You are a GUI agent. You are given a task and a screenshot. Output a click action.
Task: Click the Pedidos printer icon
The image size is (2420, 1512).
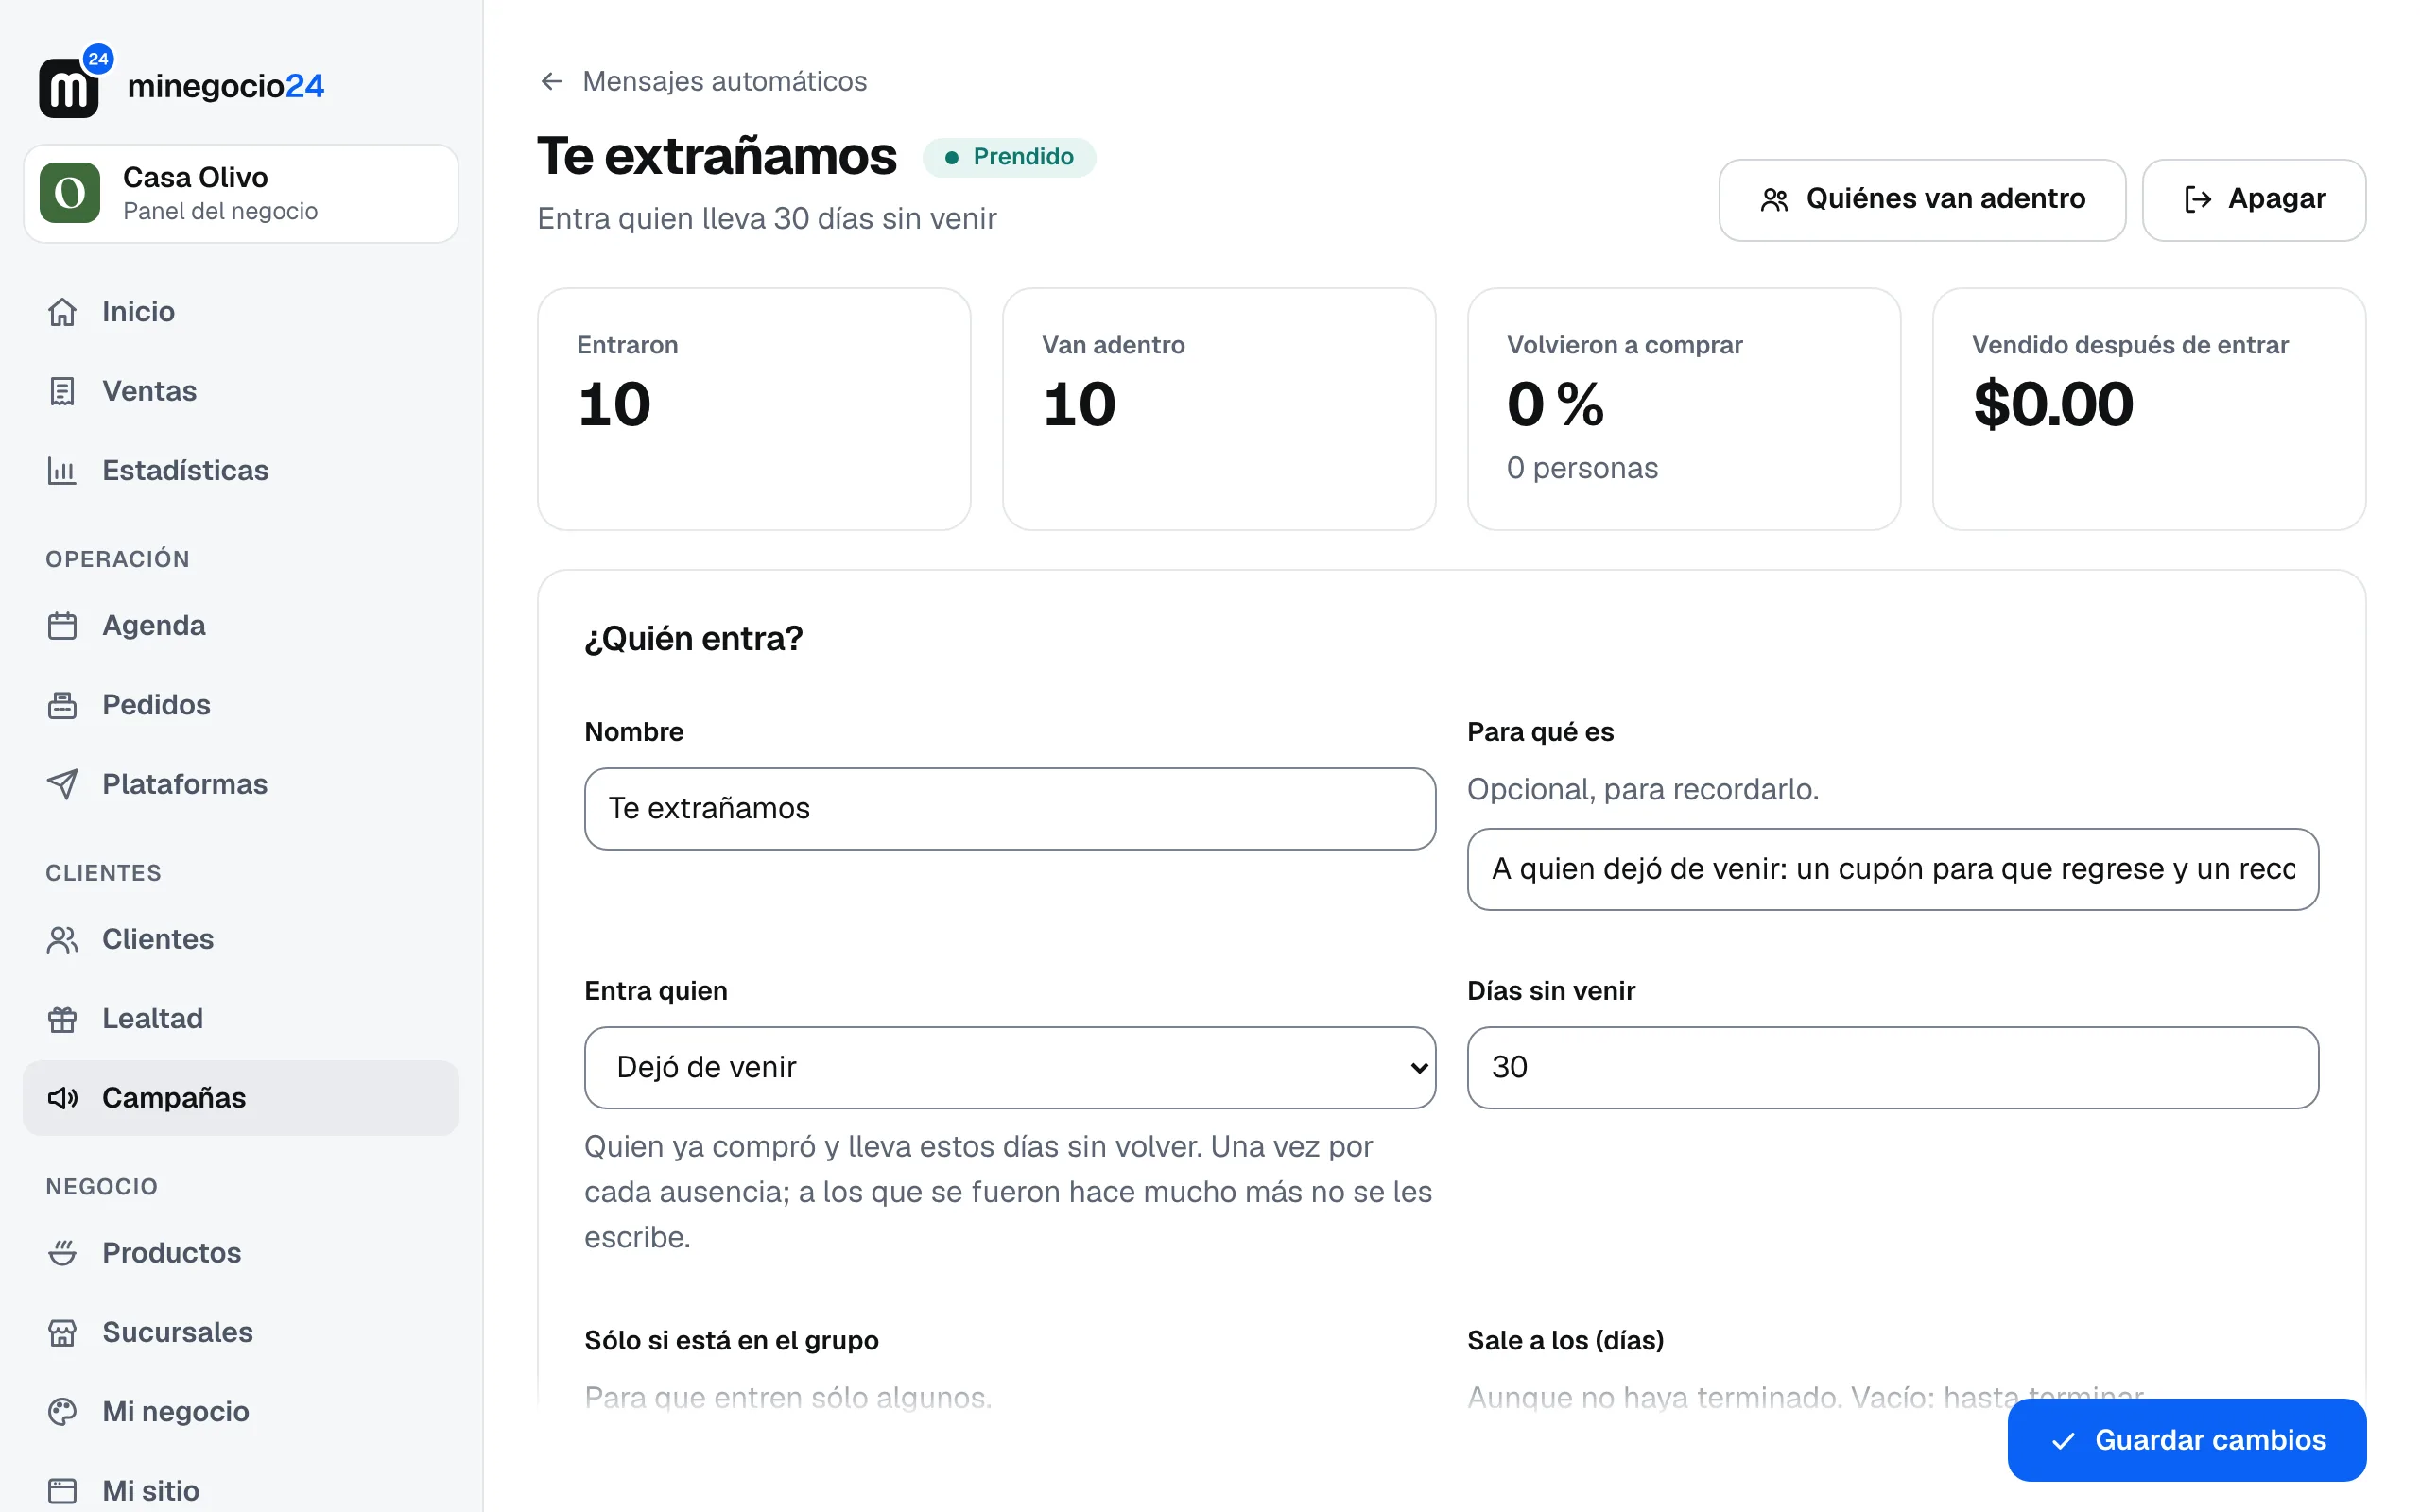click(62, 705)
